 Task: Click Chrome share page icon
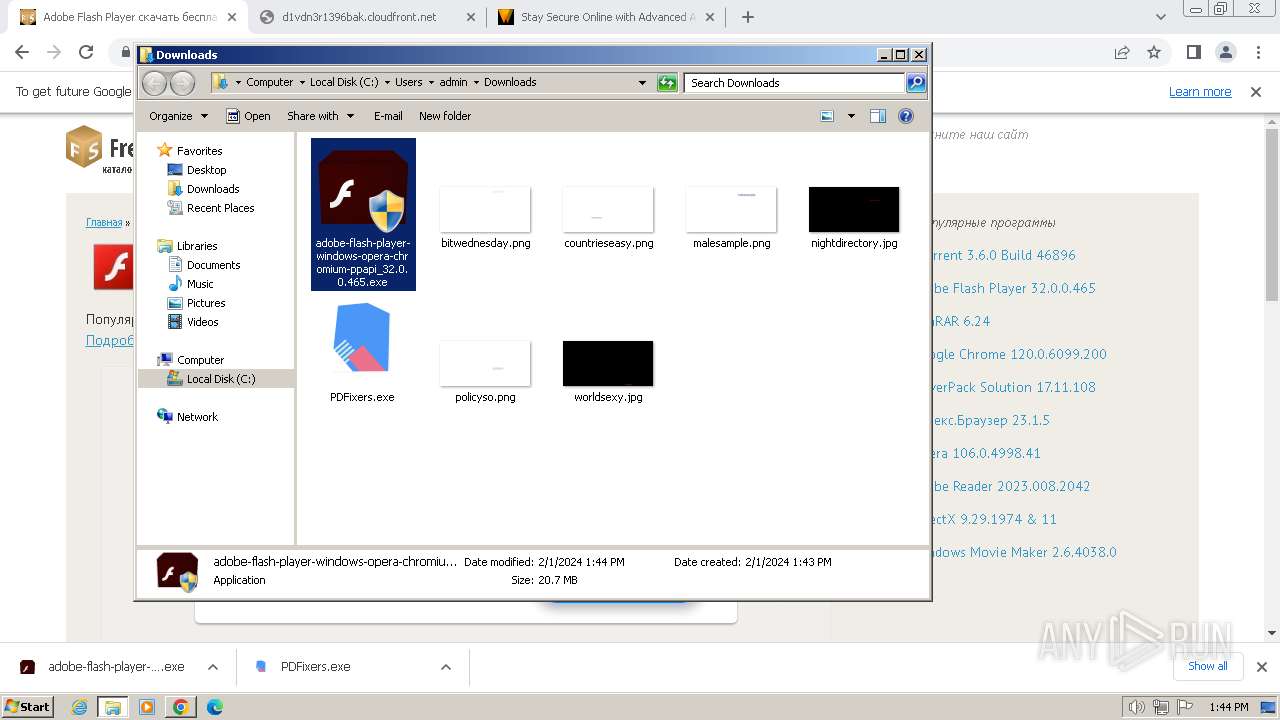point(1122,52)
